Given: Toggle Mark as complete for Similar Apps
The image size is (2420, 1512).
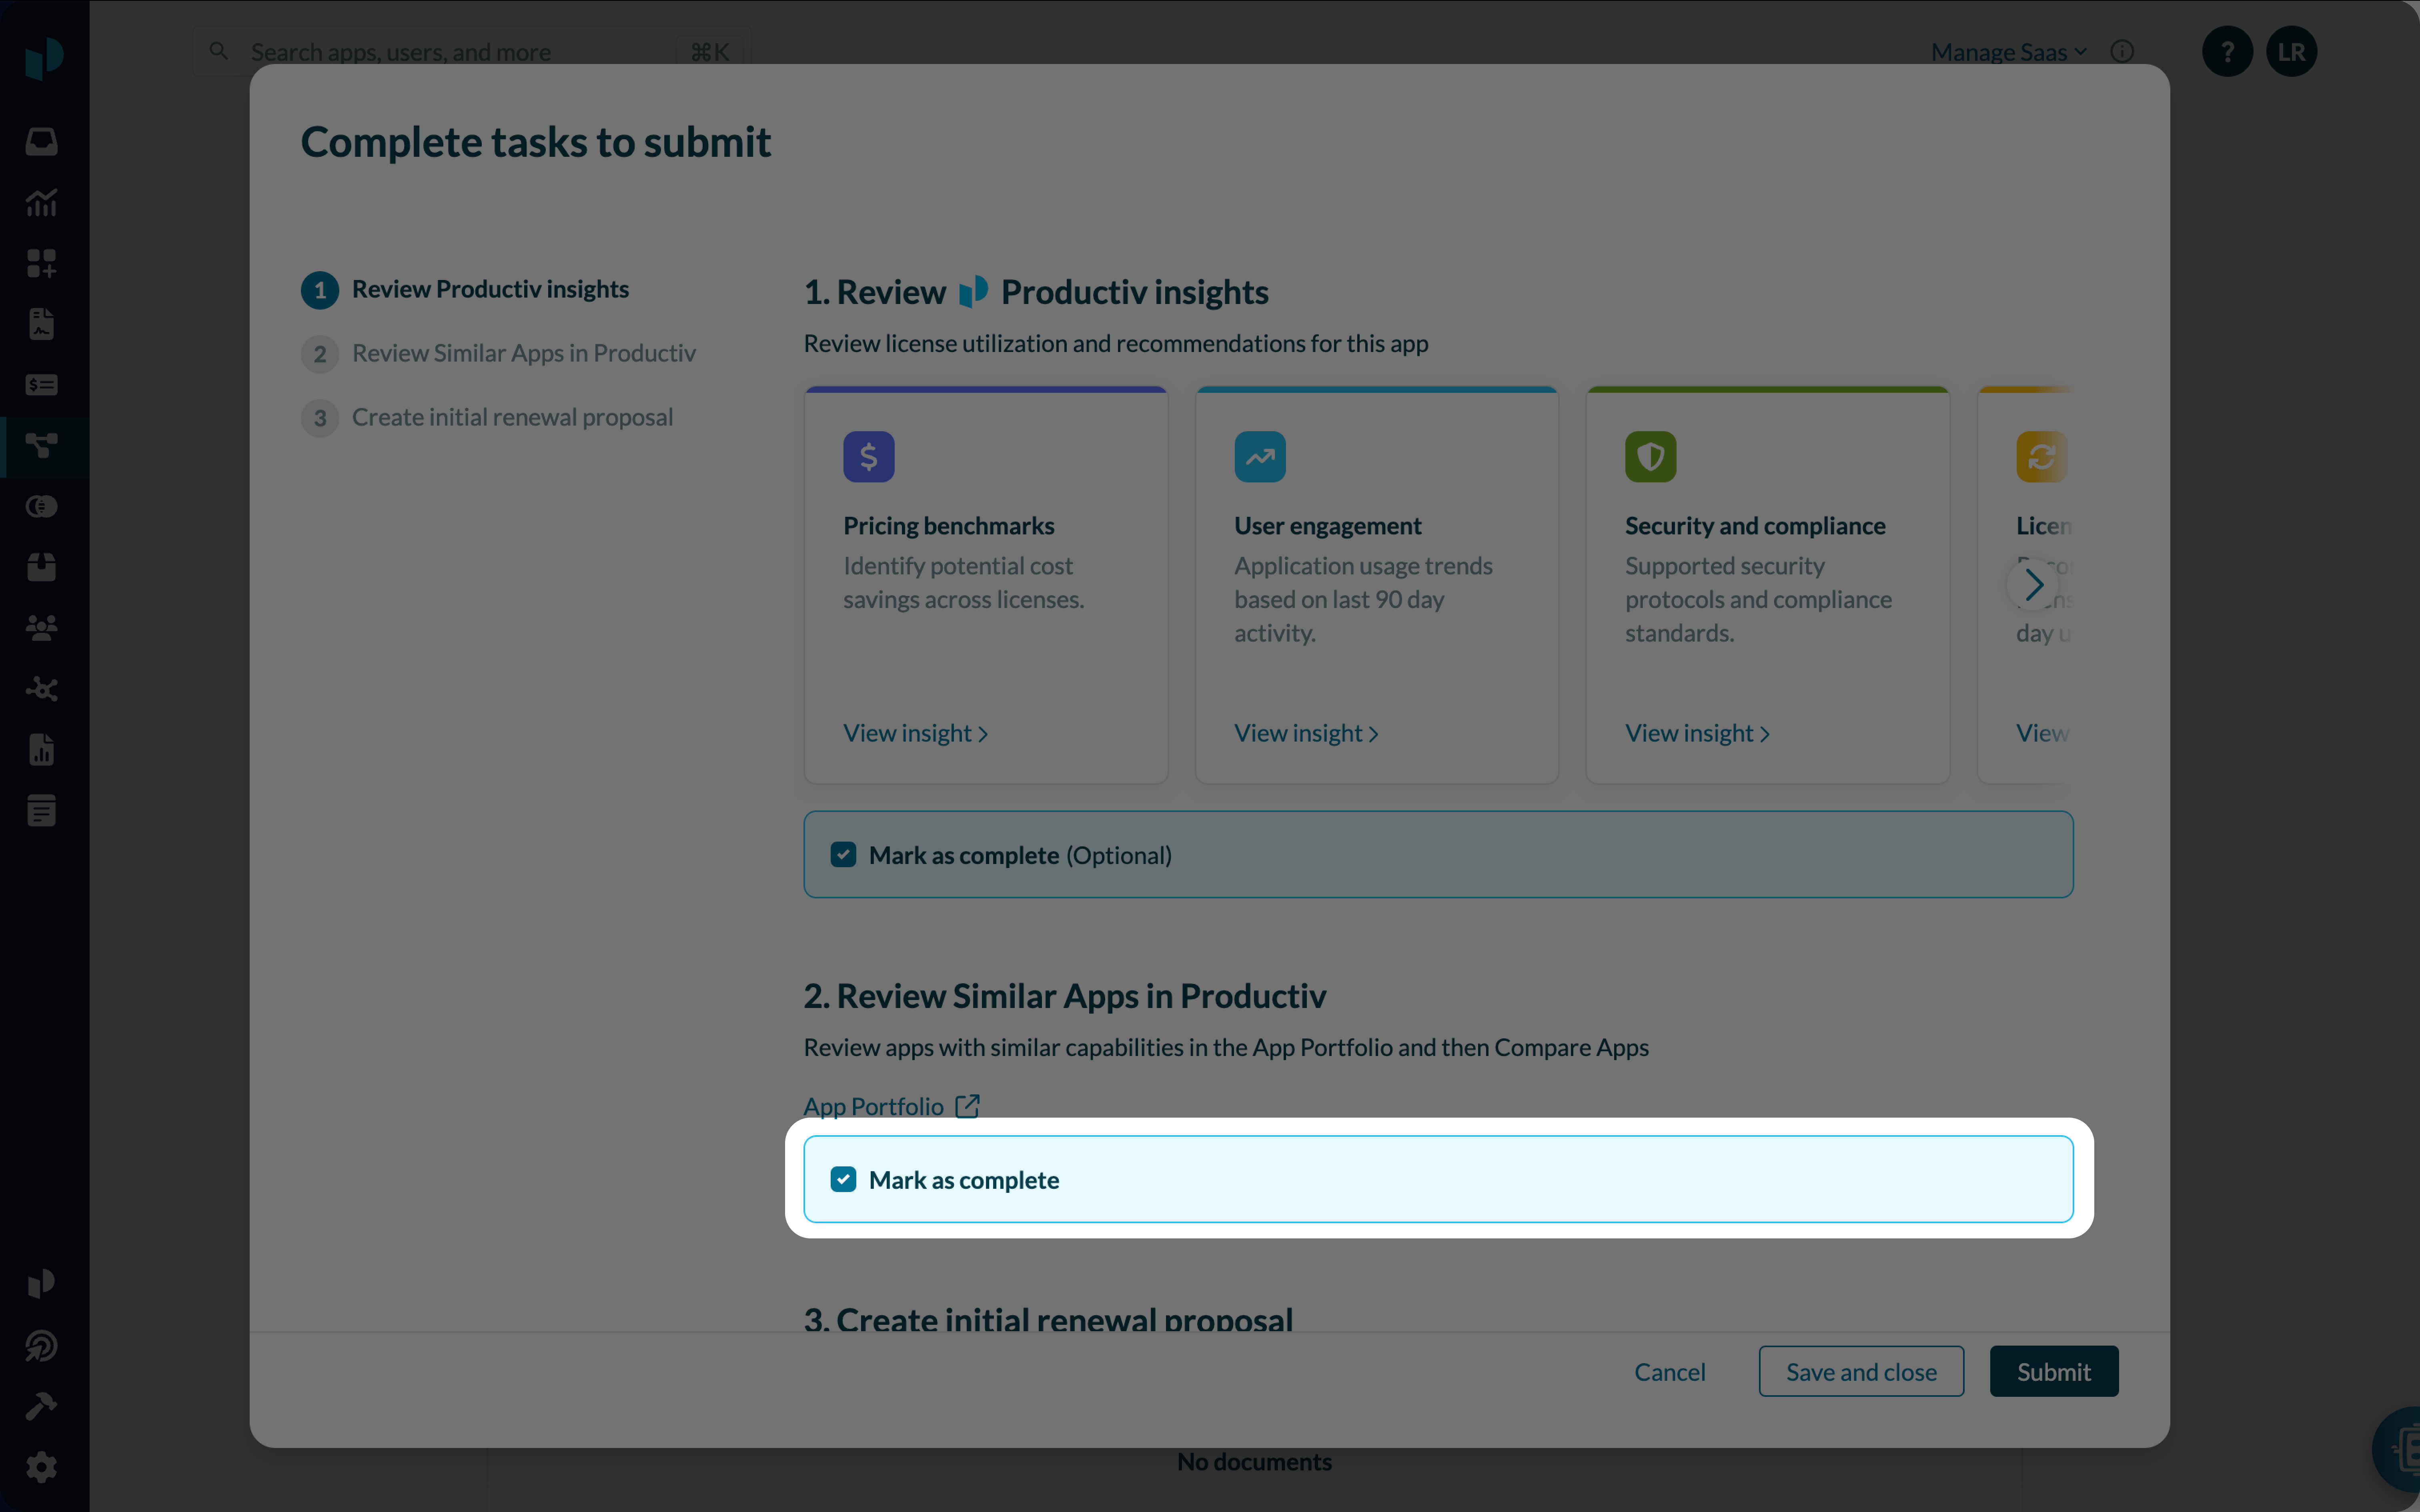Looking at the screenshot, I should pos(843,1180).
